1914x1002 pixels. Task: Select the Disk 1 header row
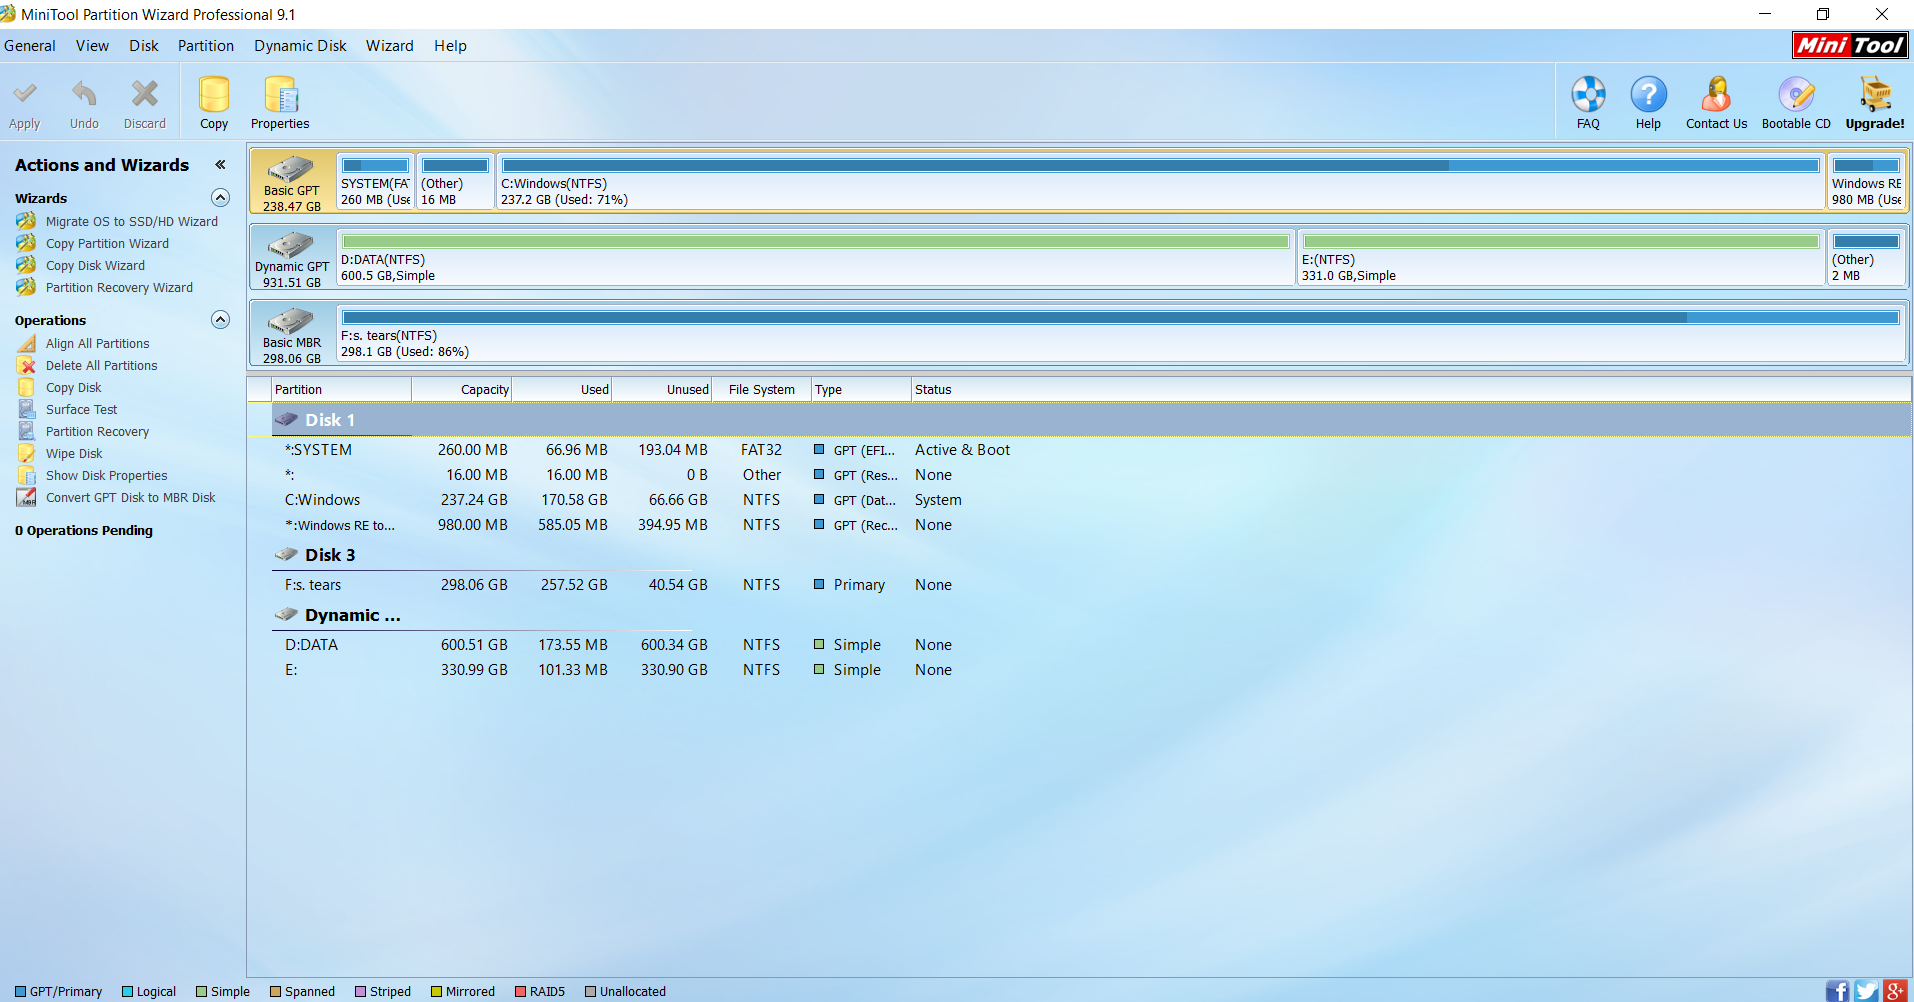click(x=1090, y=420)
